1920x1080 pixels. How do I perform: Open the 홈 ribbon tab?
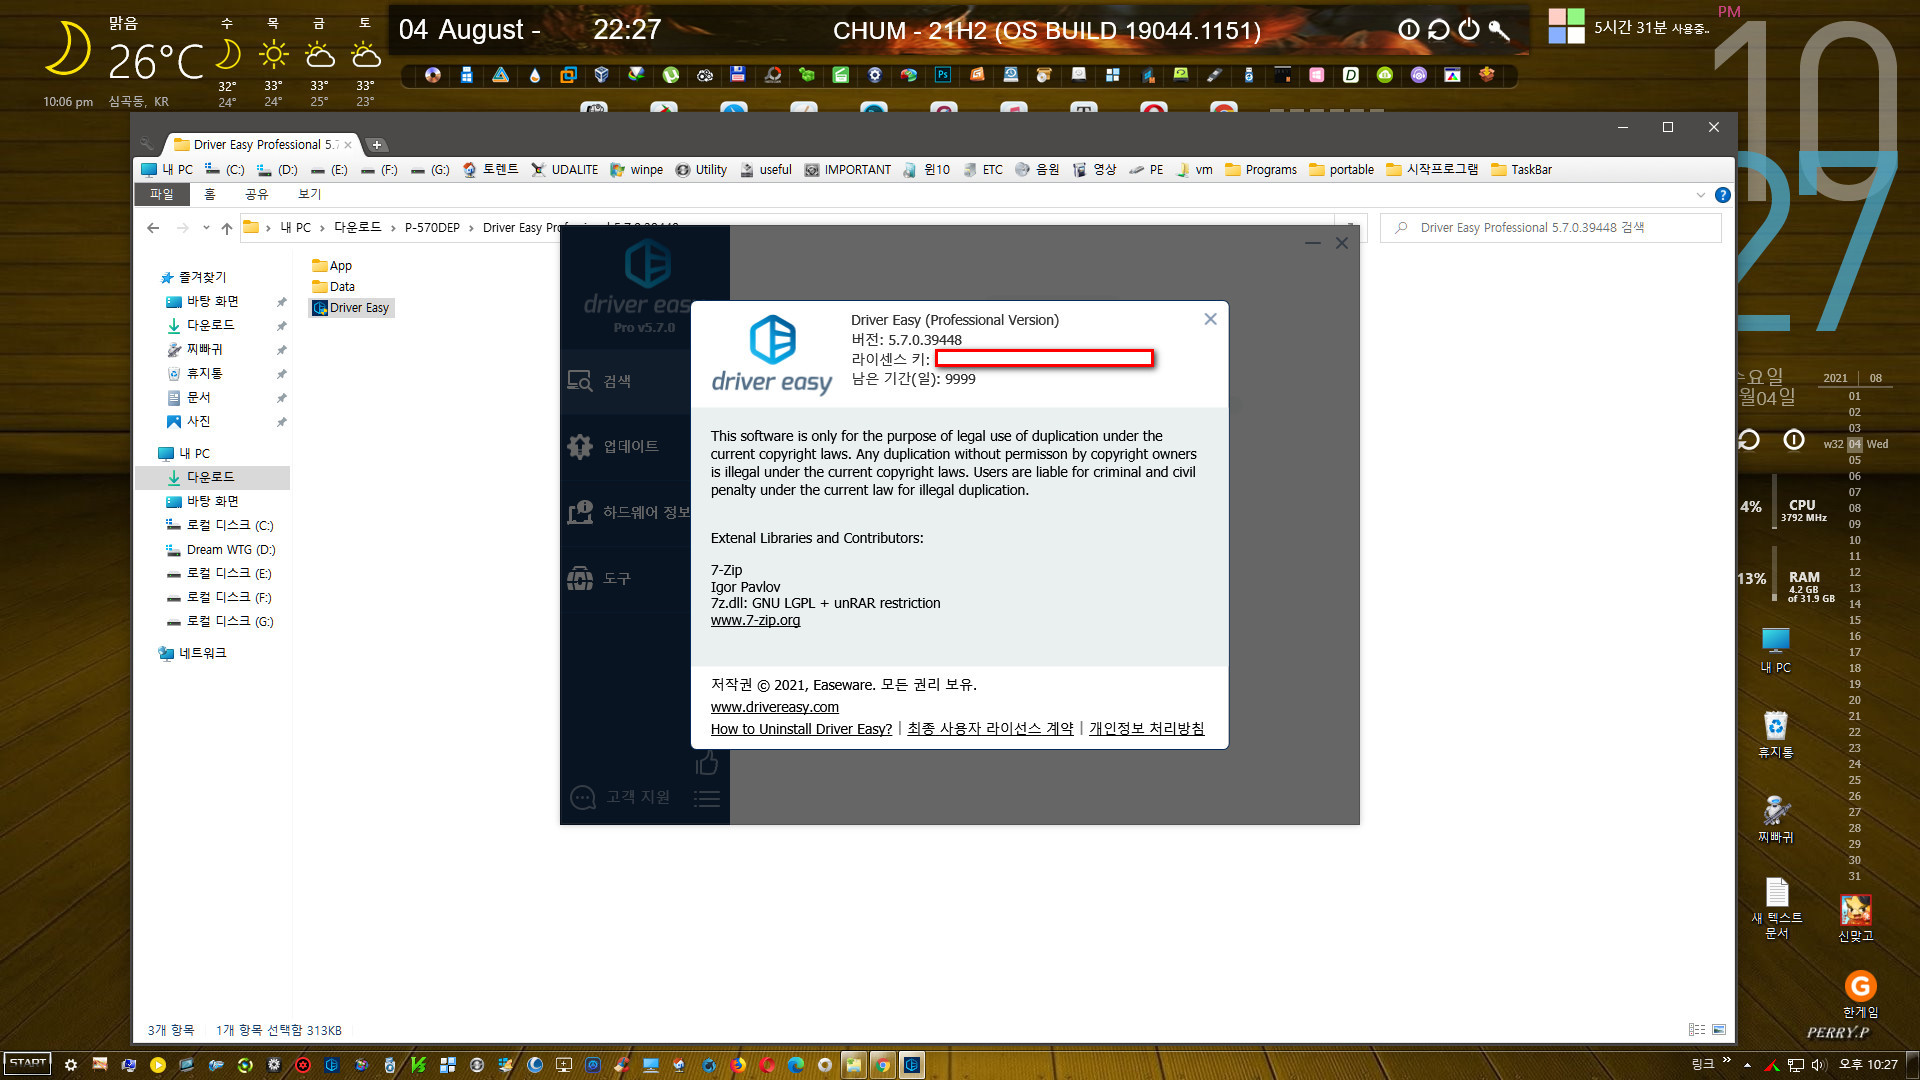coord(209,194)
